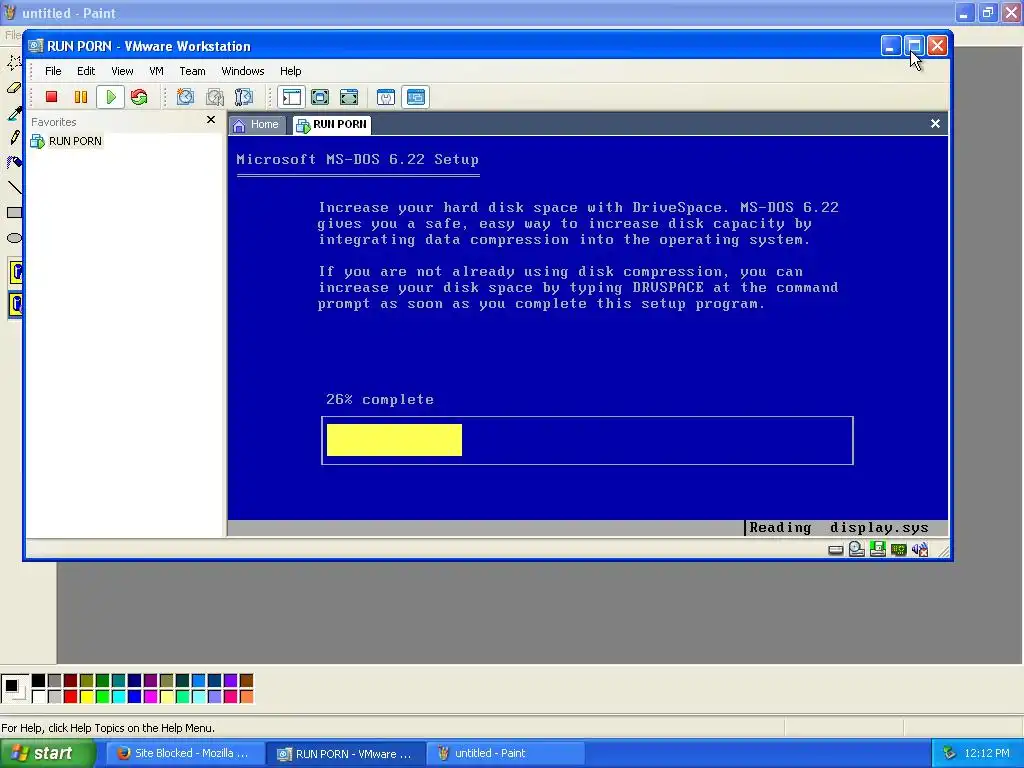
Task: Select the Free-Form Select tool in Paint
Action: pos(14,63)
